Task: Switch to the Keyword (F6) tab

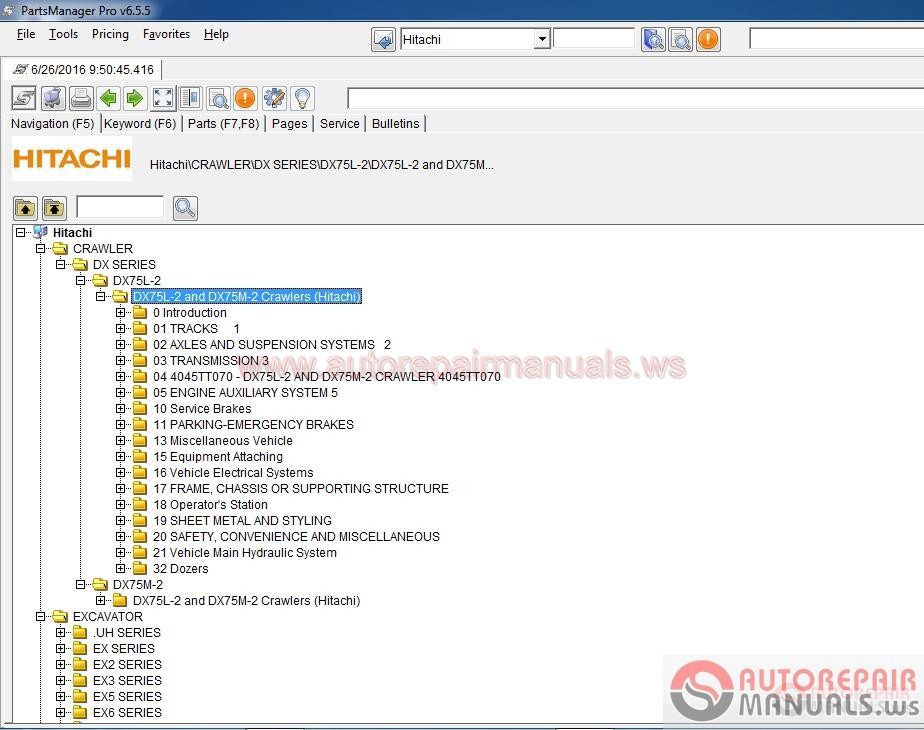Action: (140, 123)
